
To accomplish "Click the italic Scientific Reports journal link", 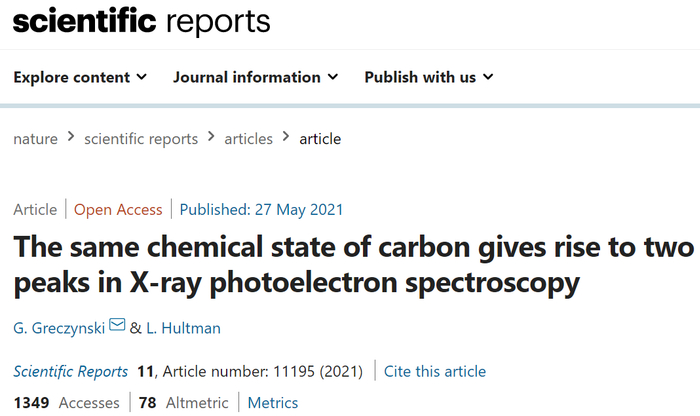I will coord(70,371).
